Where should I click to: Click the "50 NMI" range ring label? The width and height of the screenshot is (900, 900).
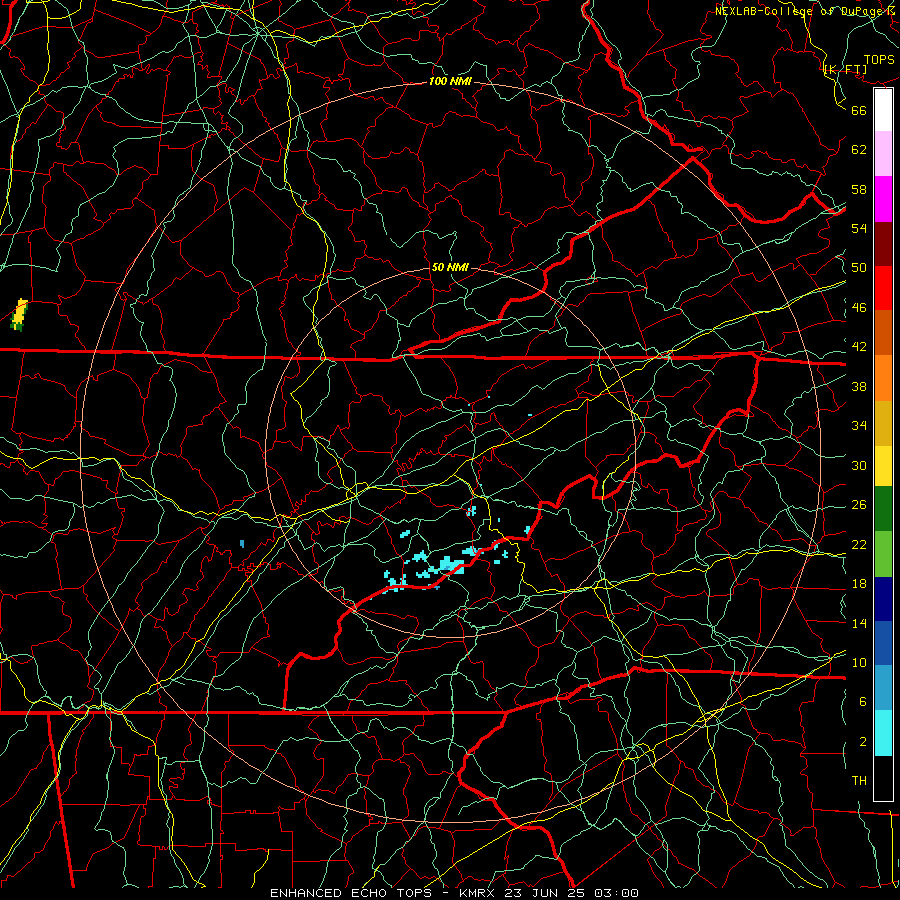pyautogui.click(x=449, y=267)
